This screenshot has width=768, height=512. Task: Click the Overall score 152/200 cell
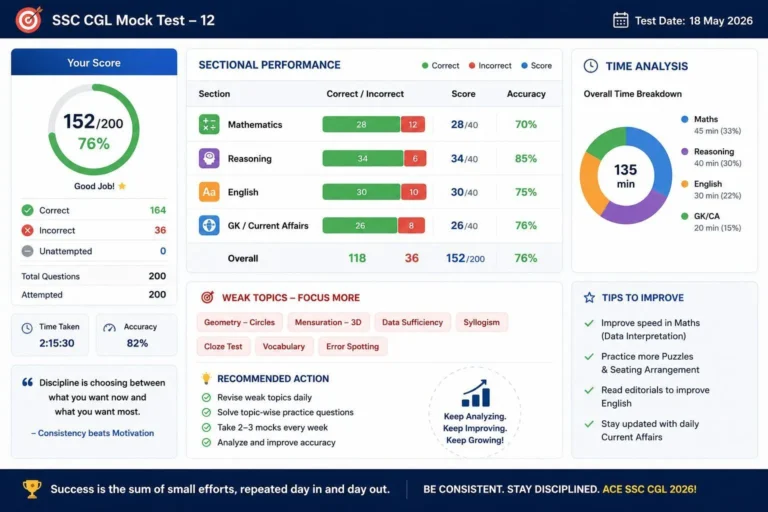[465, 258]
